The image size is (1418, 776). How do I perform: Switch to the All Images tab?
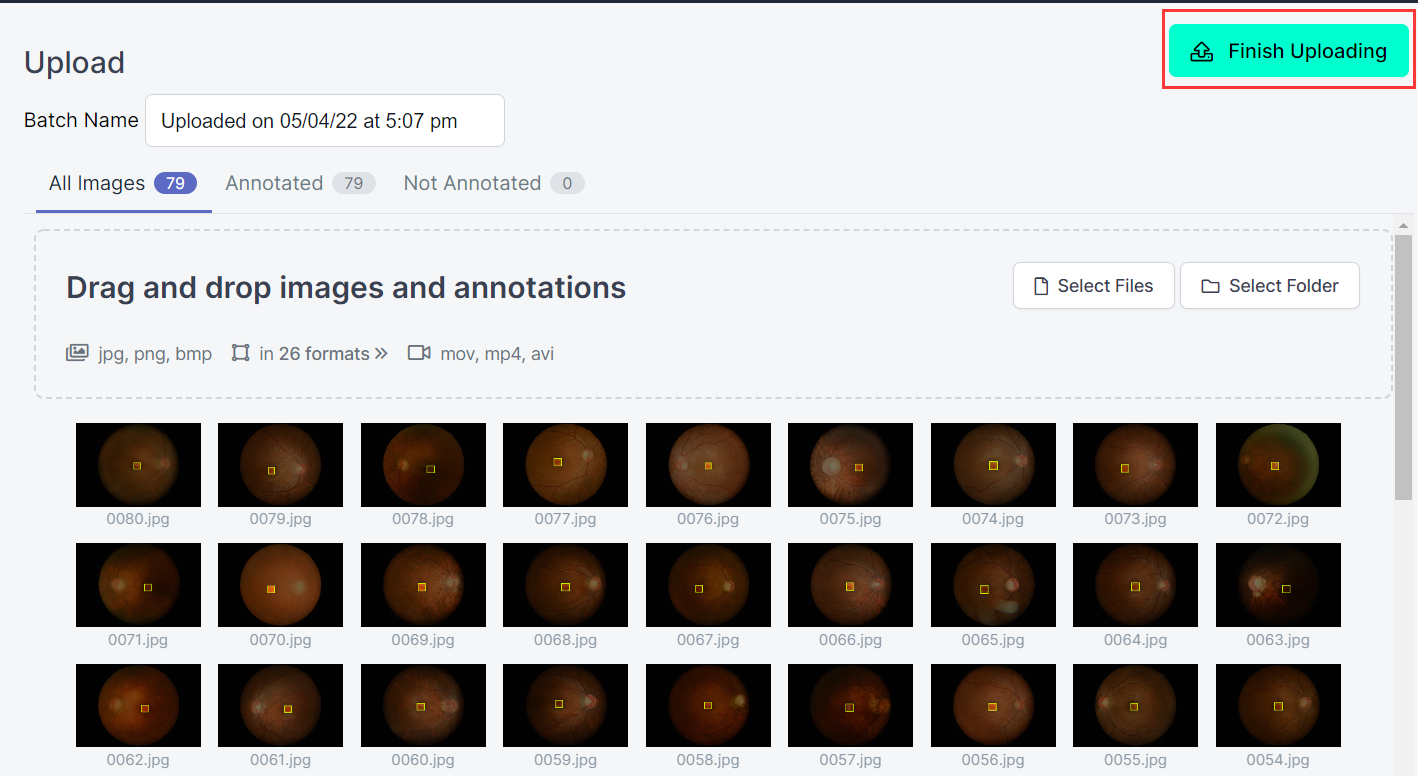click(x=123, y=183)
